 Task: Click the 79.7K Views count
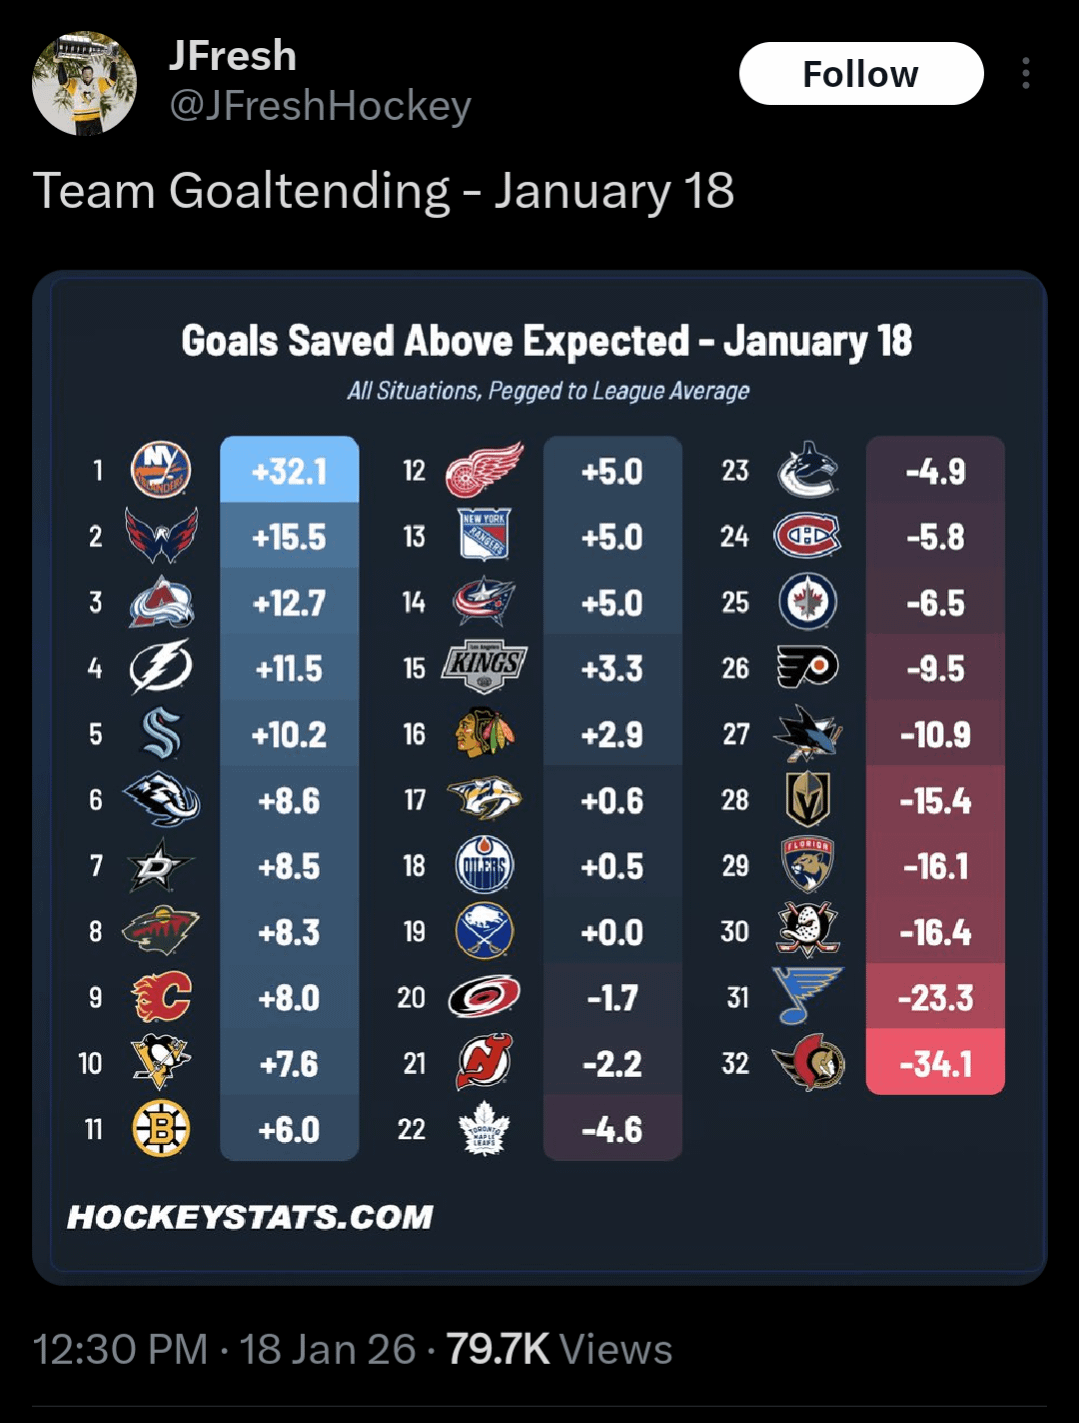click(x=559, y=1349)
